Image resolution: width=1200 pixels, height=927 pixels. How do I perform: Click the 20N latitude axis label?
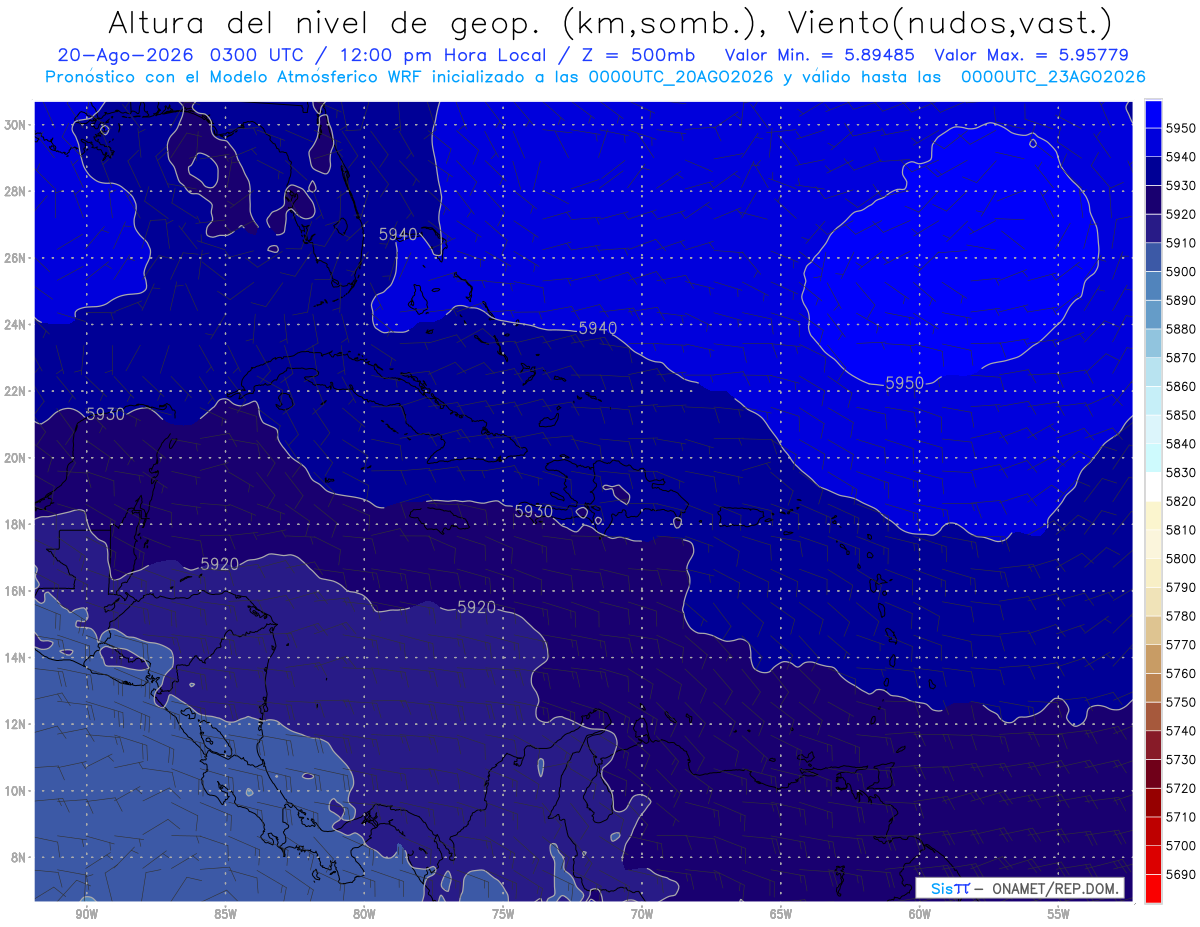point(17,458)
